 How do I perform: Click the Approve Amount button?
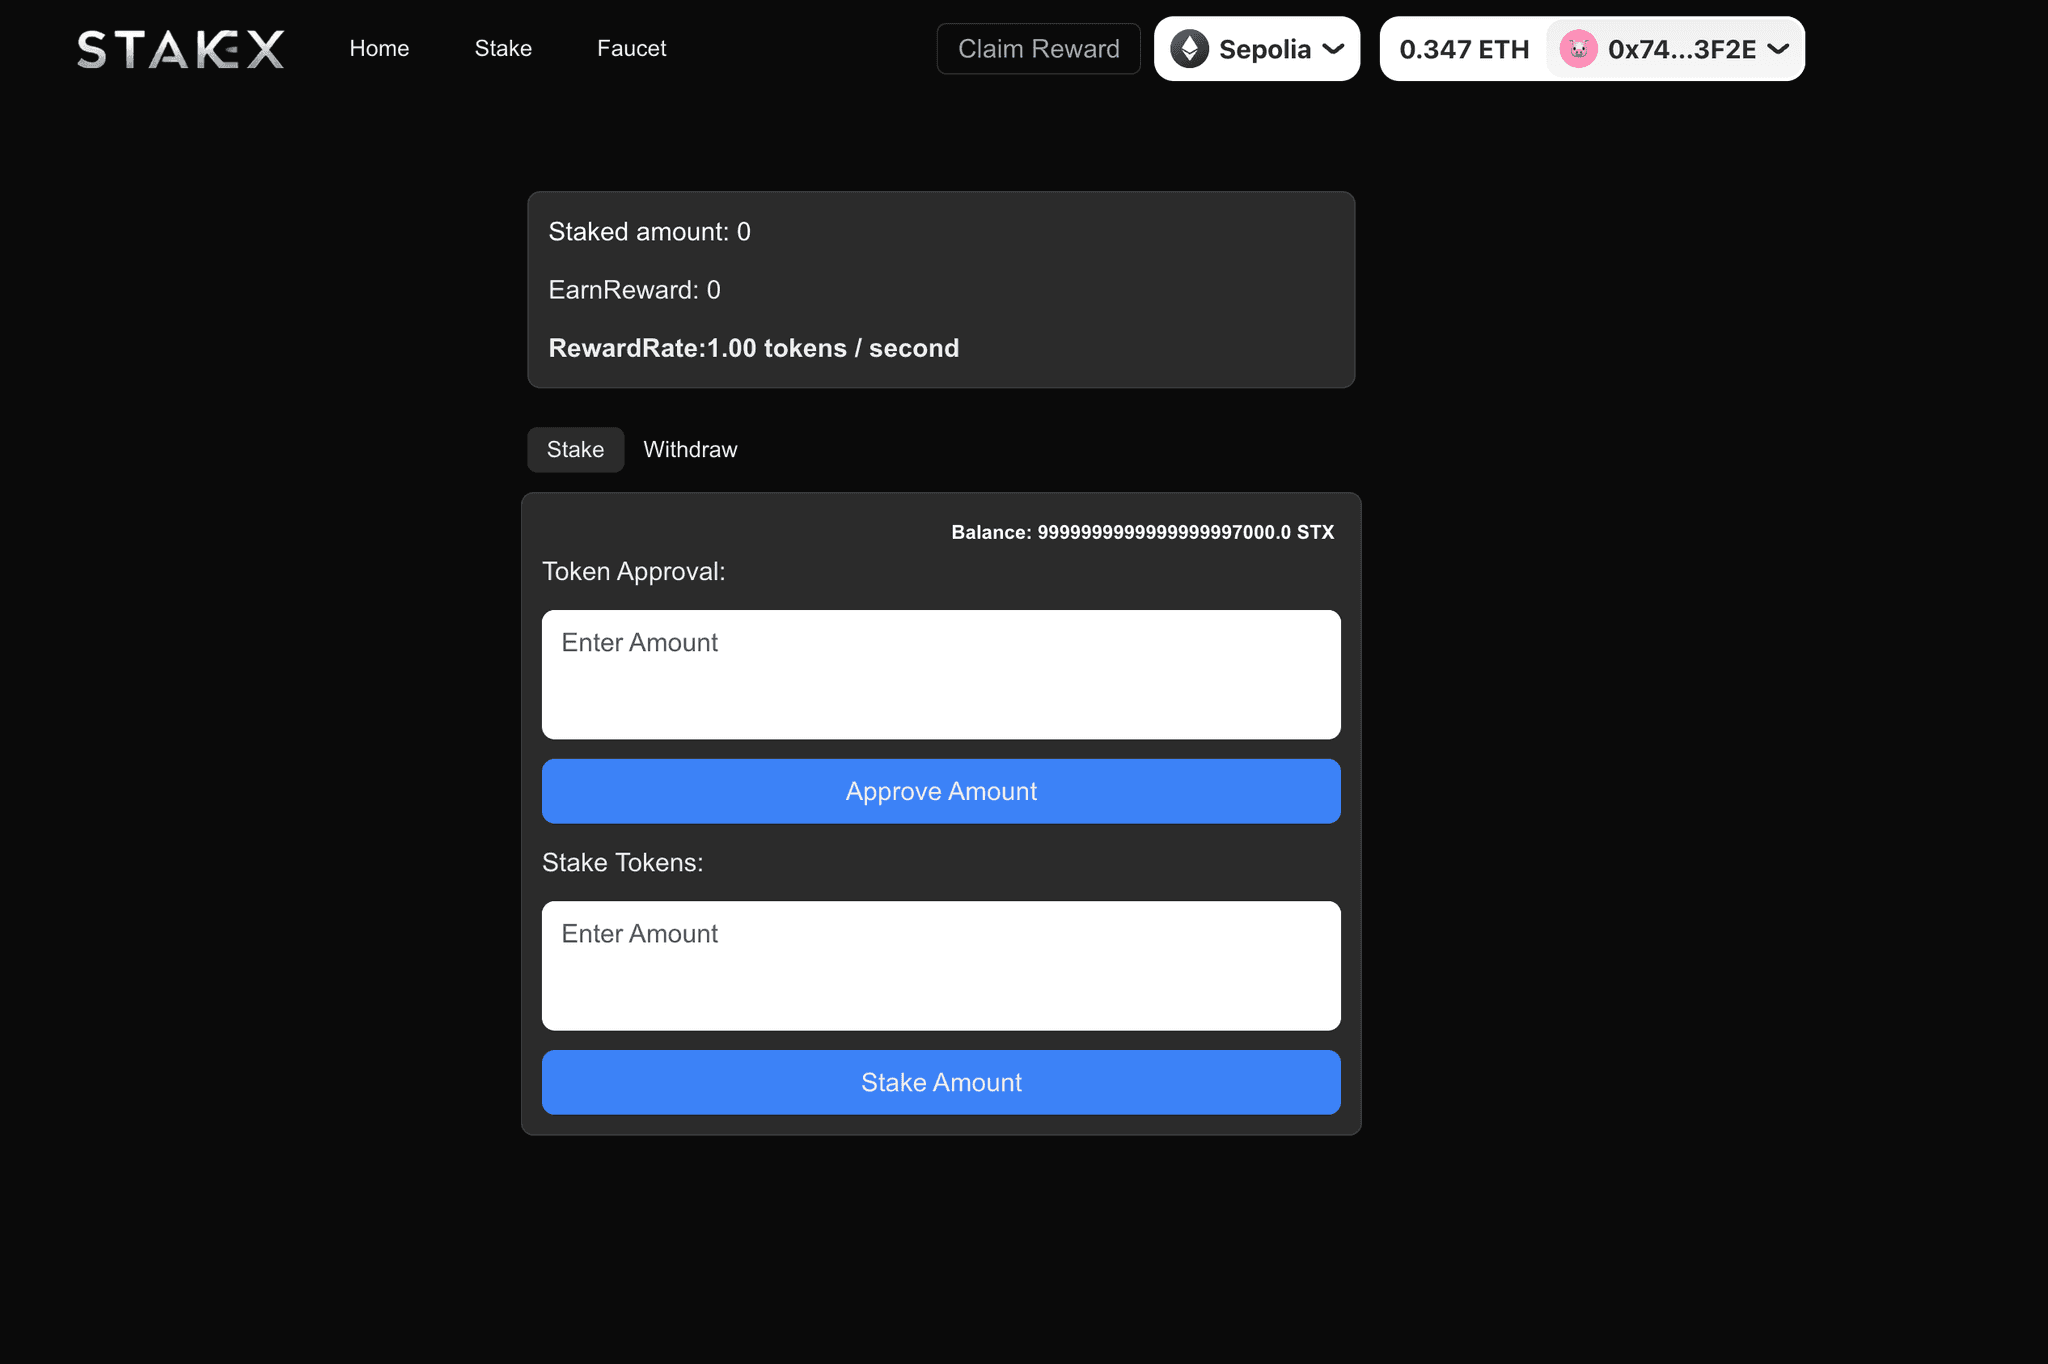(x=940, y=790)
